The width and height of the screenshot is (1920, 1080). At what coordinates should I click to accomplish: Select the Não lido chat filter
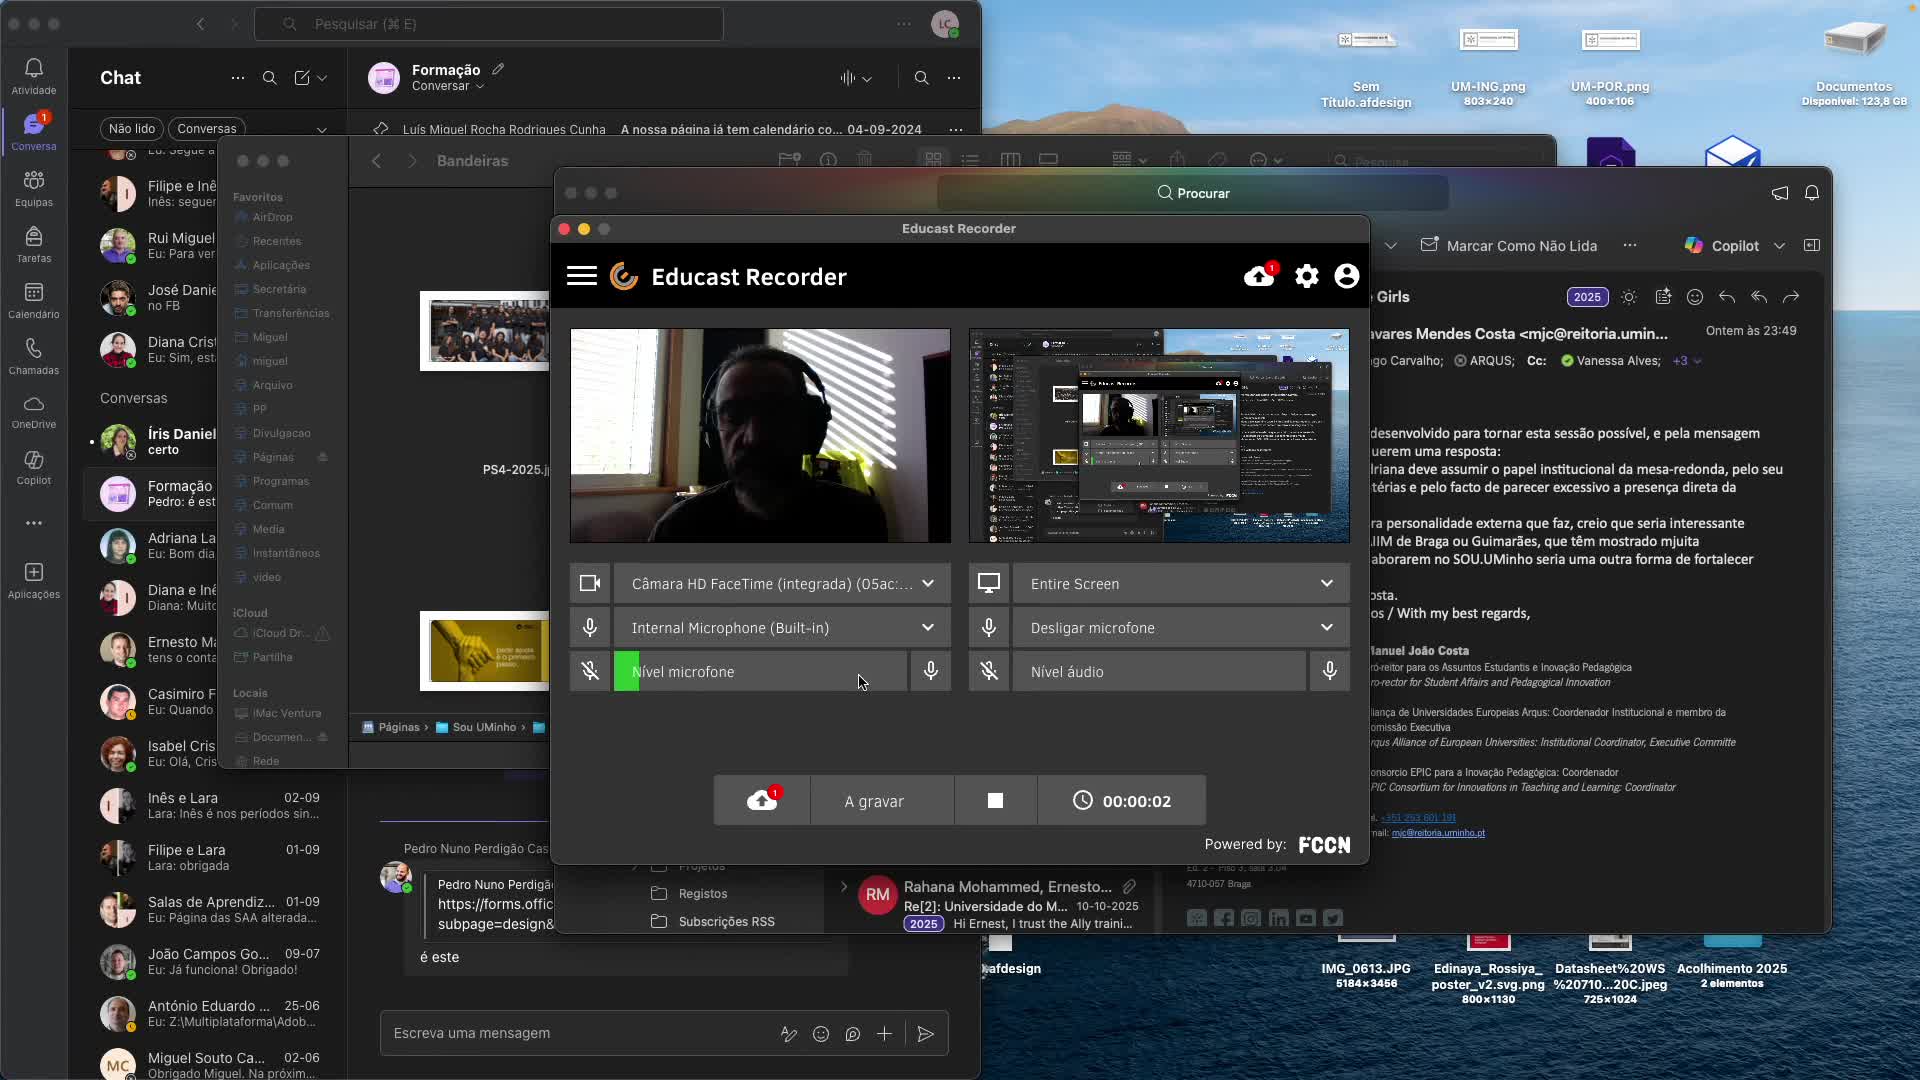[132, 129]
